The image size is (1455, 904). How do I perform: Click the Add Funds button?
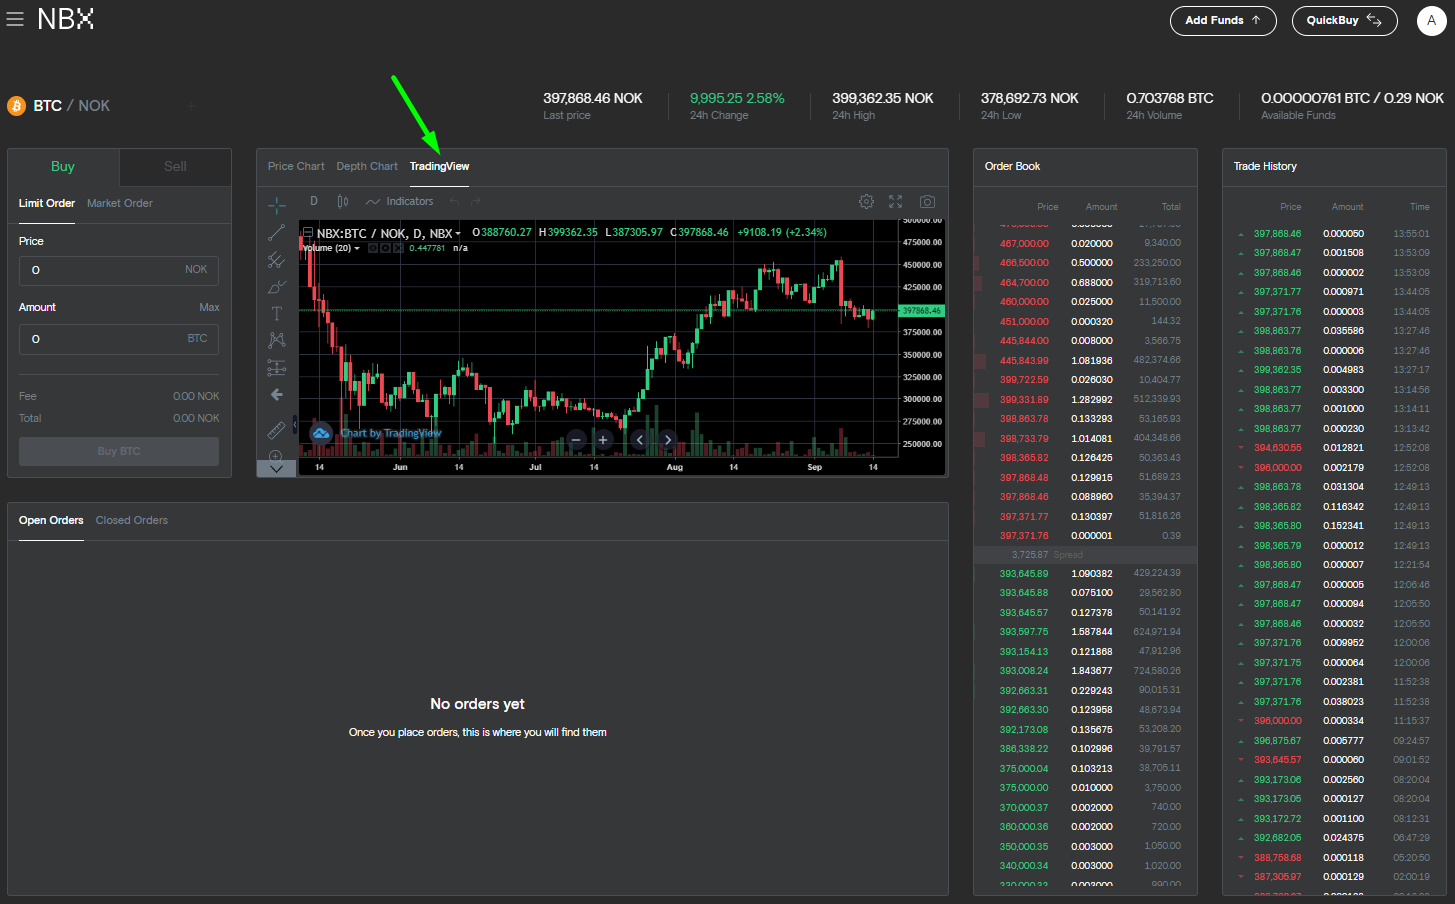coord(1223,20)
